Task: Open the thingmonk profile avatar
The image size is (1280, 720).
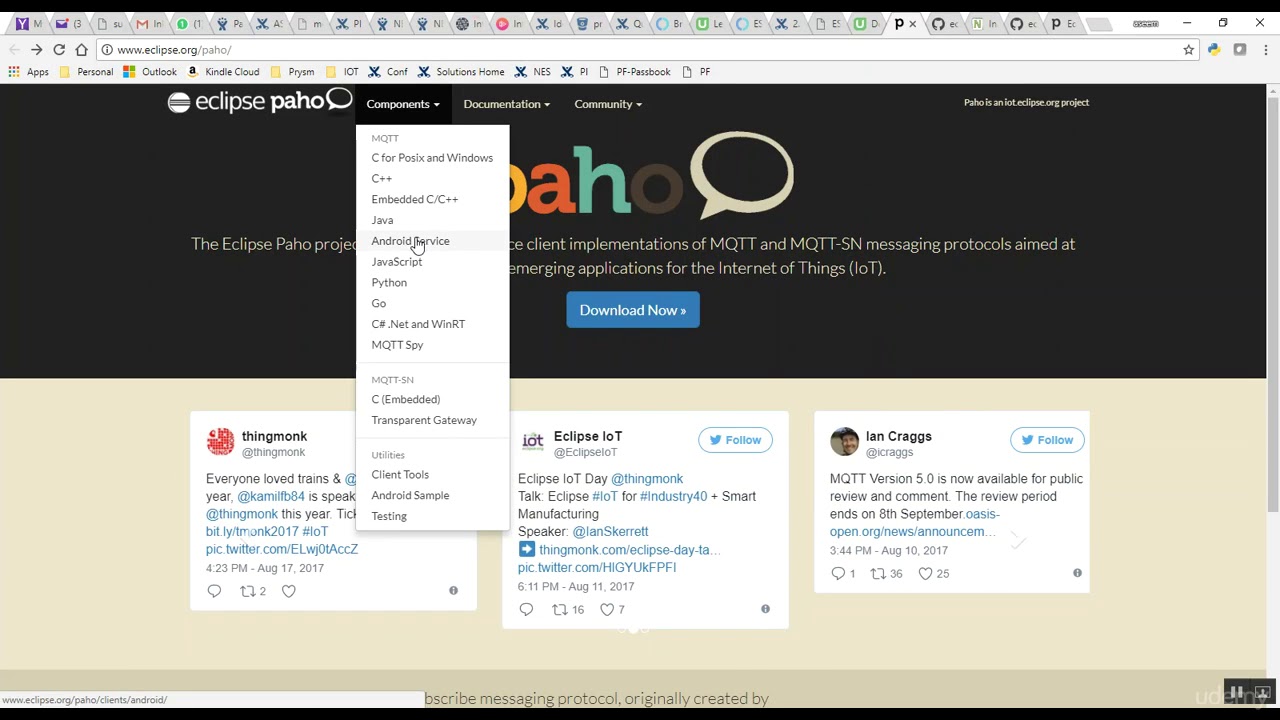Action: pos(220,441)
